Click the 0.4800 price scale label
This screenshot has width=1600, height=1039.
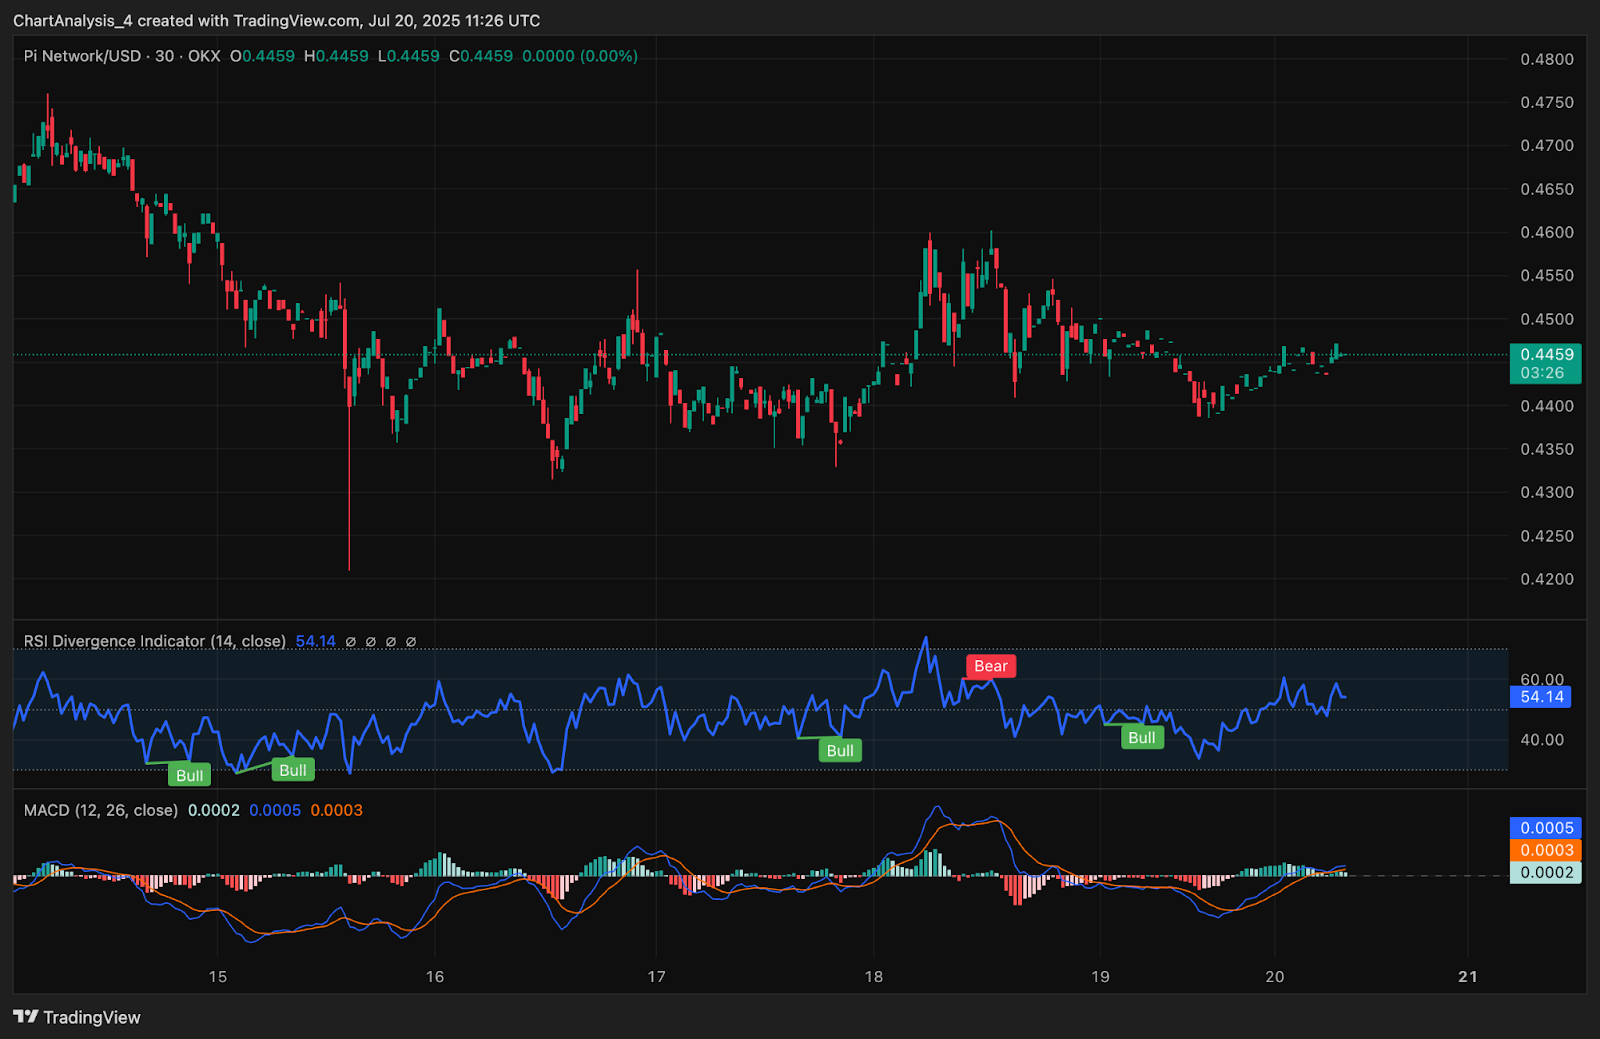point(1546,59)
